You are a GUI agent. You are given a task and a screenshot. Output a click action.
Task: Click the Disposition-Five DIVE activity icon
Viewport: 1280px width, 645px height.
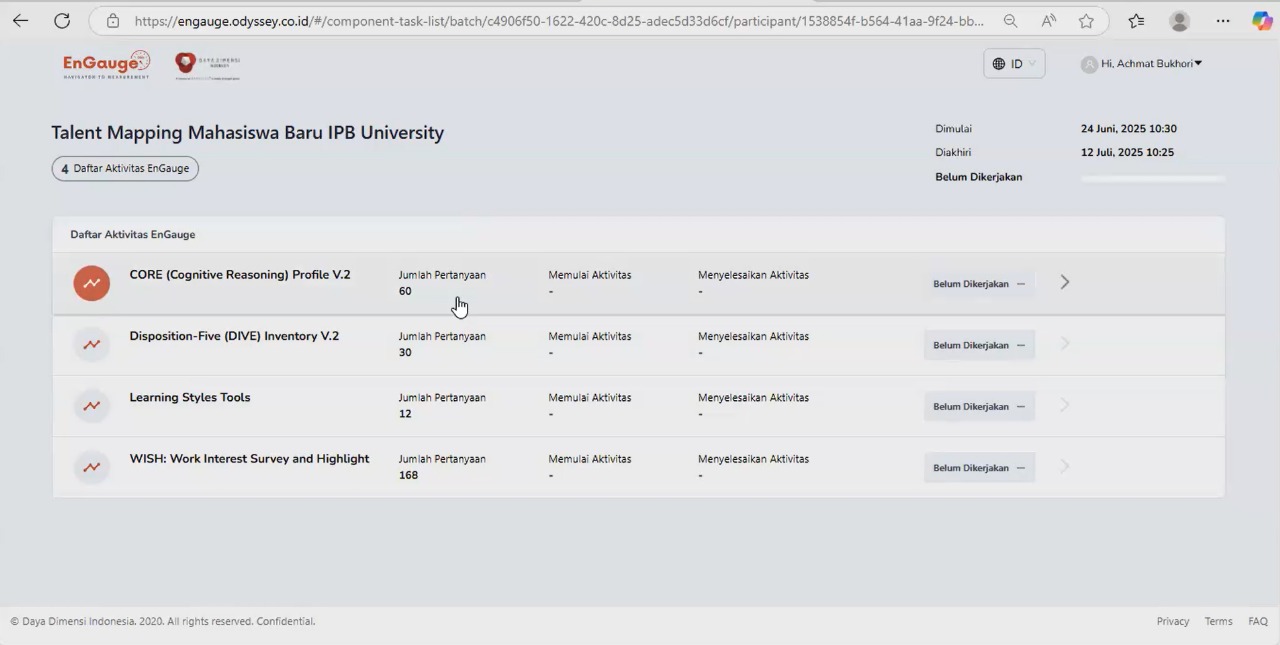pyautogui.click(x=91, y=344)
